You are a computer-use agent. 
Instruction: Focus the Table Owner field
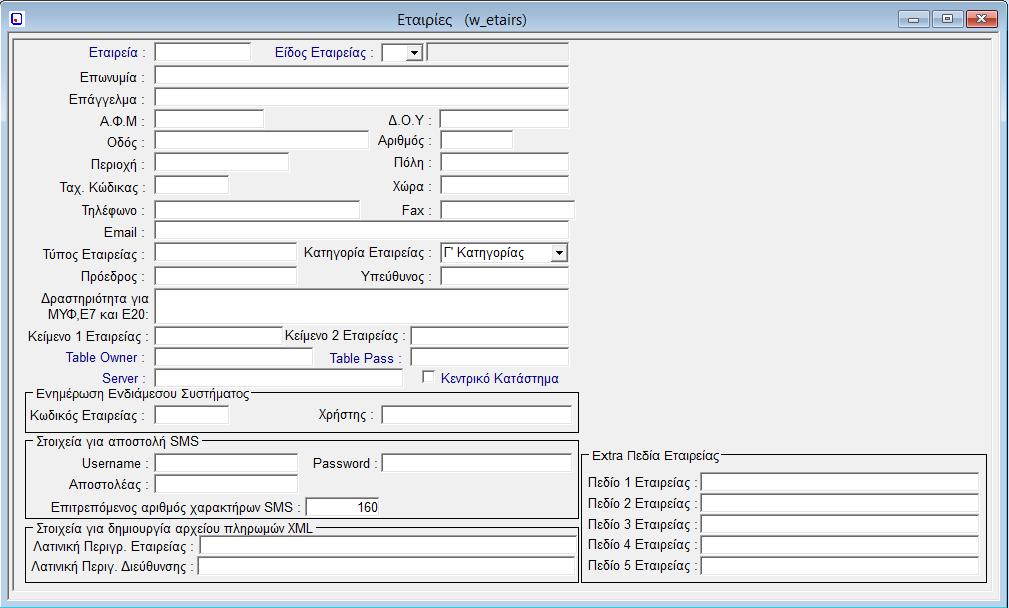click(x=234, y=358)
